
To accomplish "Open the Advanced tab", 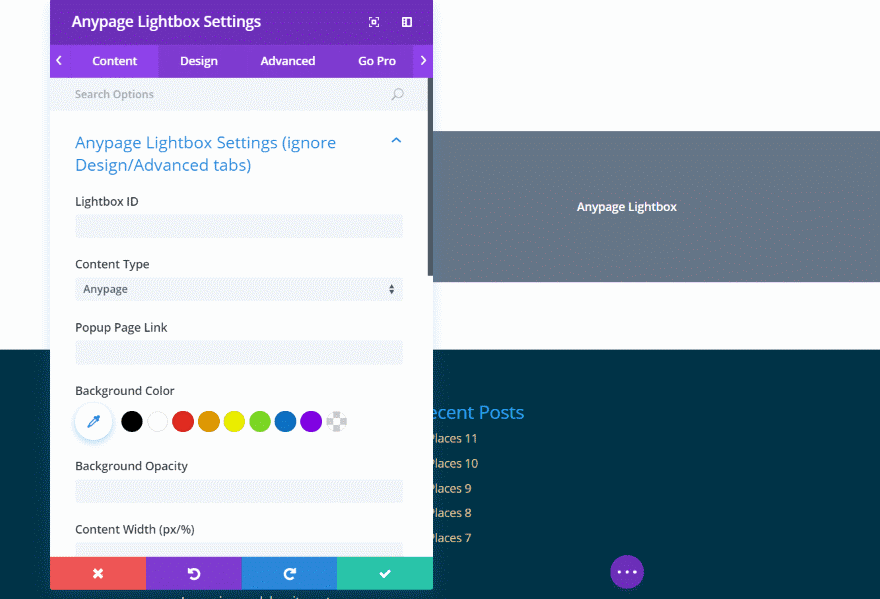I will (x=287, y=61).
